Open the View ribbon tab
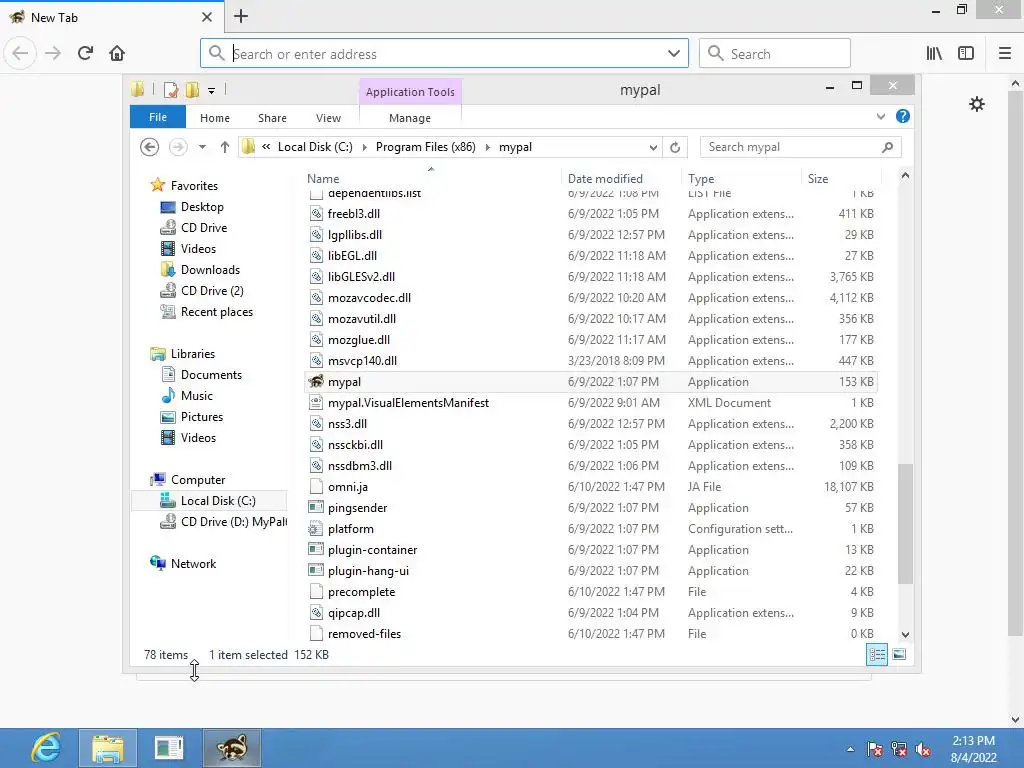 328,118
